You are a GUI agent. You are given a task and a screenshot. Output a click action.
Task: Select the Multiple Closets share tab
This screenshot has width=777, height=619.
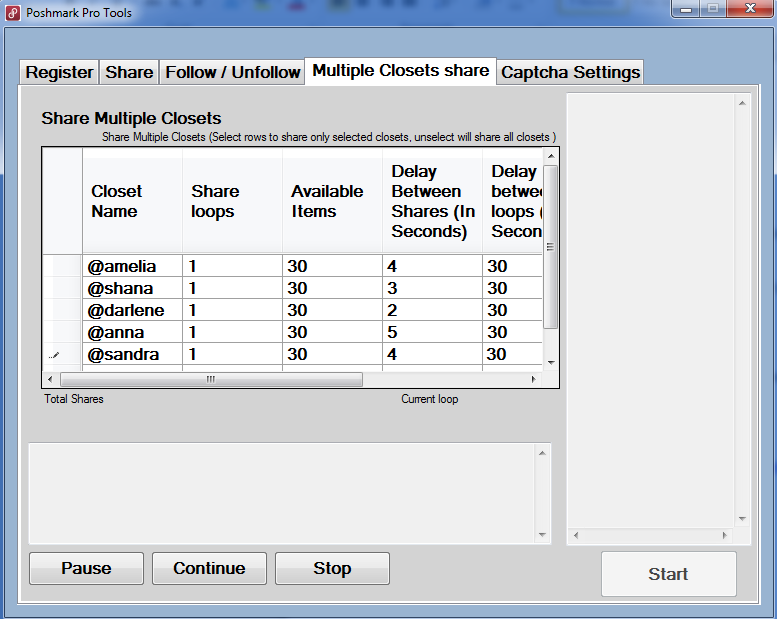[x=400, y=71]
